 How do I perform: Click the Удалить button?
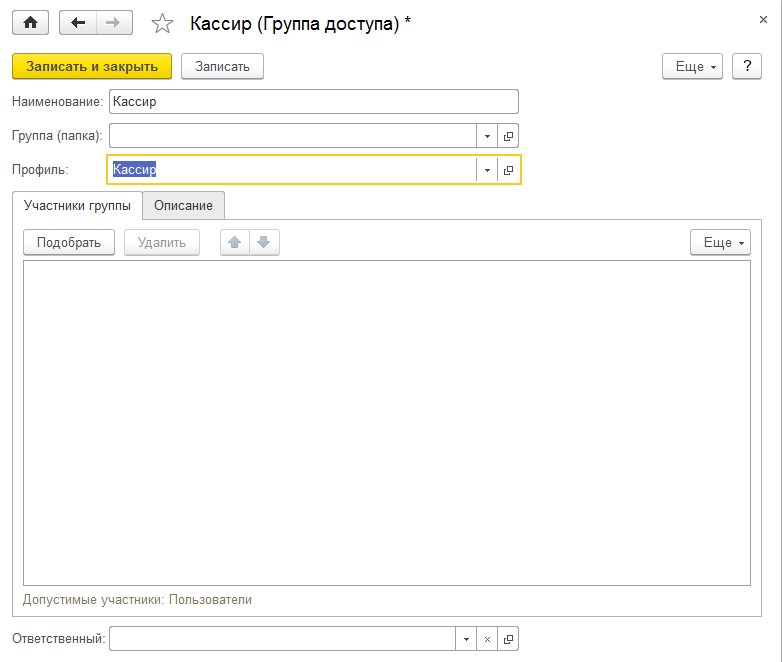coord(162,242)
